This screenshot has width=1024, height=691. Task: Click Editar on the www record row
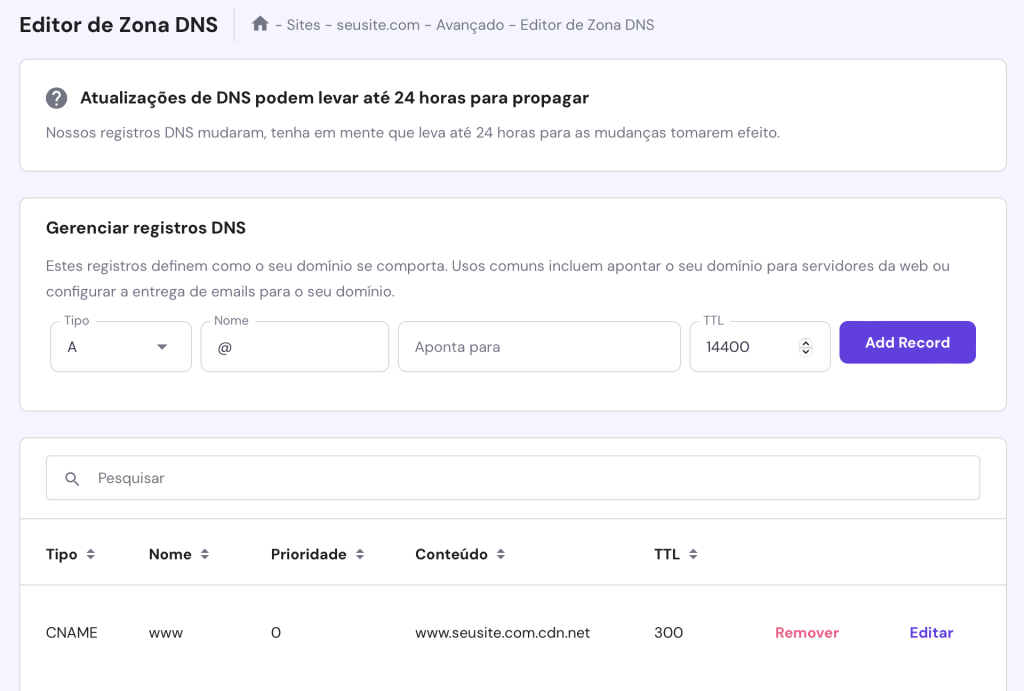(931, 632)
